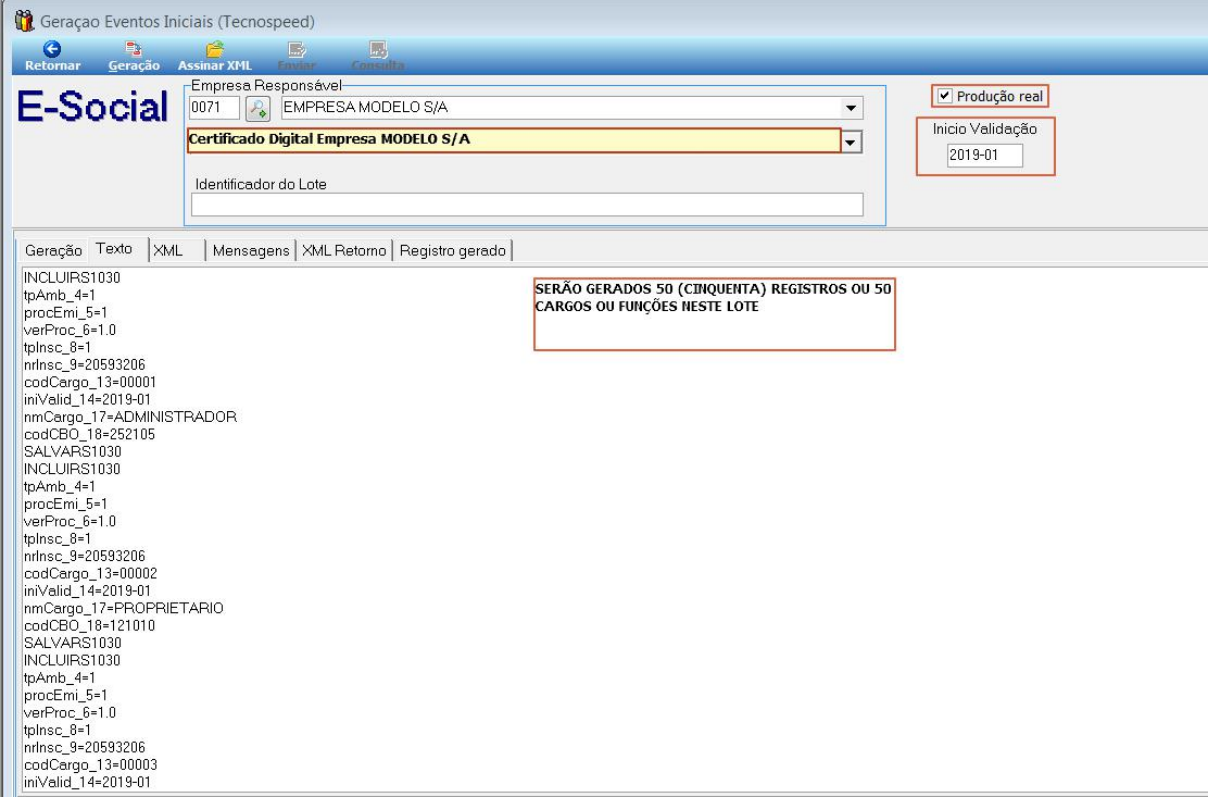Select the Registro gerado tab

453,250
